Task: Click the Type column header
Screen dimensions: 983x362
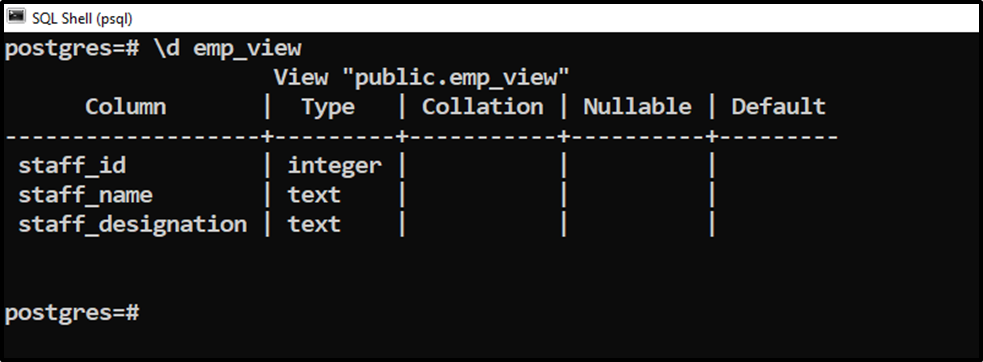Action: click(328, 107)
